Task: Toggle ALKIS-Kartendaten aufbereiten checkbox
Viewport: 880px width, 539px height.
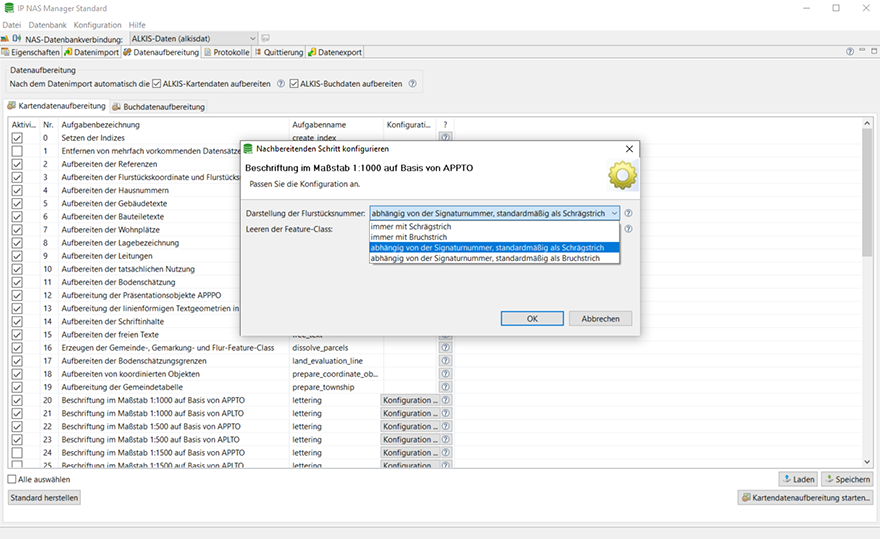Action: [x=157, y=84]
